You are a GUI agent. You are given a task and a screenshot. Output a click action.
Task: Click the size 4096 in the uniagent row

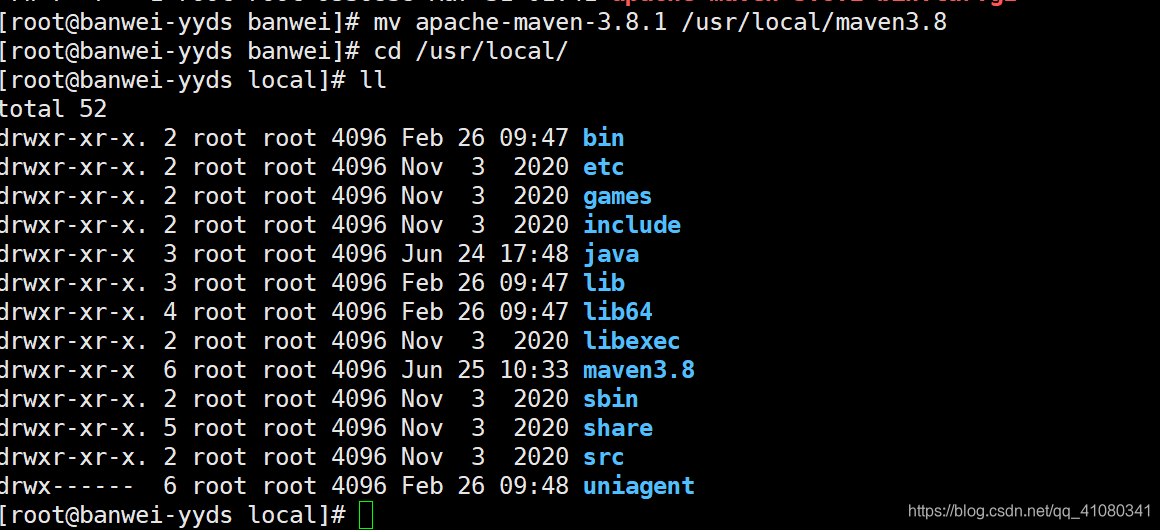359,486
